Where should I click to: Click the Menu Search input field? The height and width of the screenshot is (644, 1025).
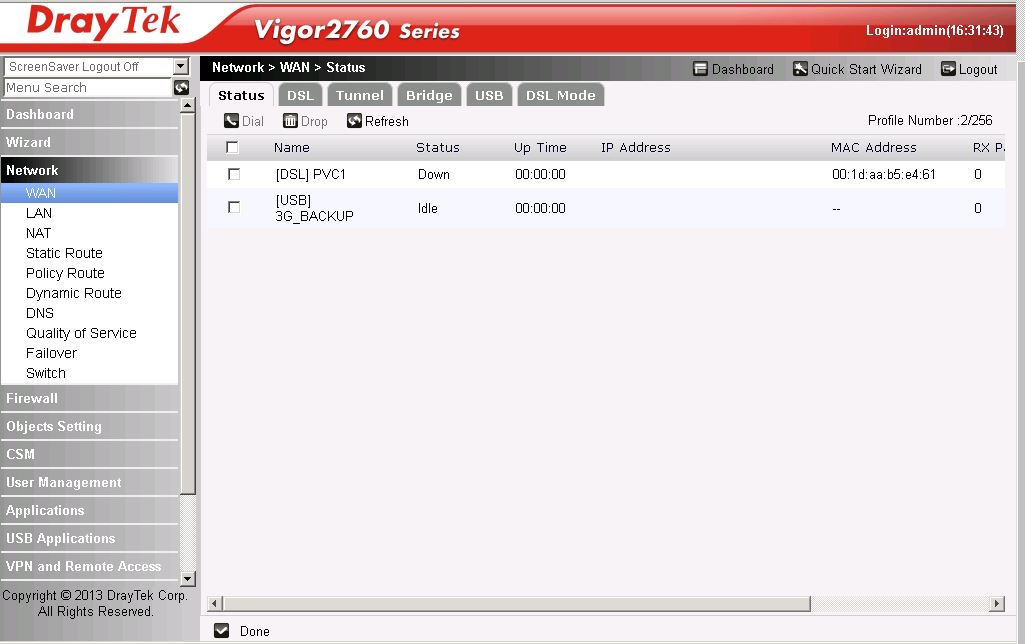coord(88,88)
